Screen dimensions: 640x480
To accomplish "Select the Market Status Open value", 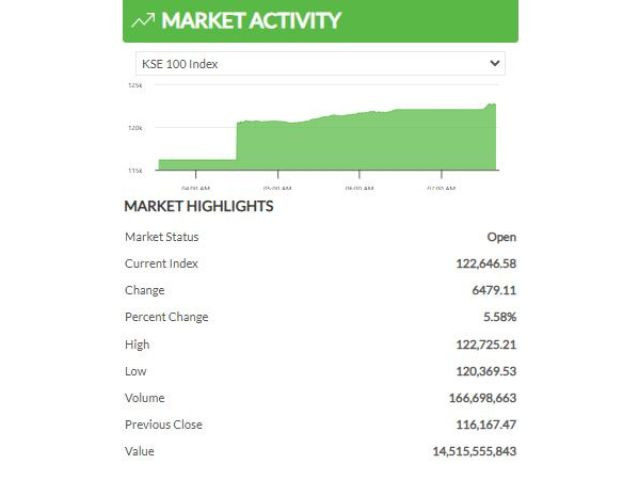I will [502, 237].
